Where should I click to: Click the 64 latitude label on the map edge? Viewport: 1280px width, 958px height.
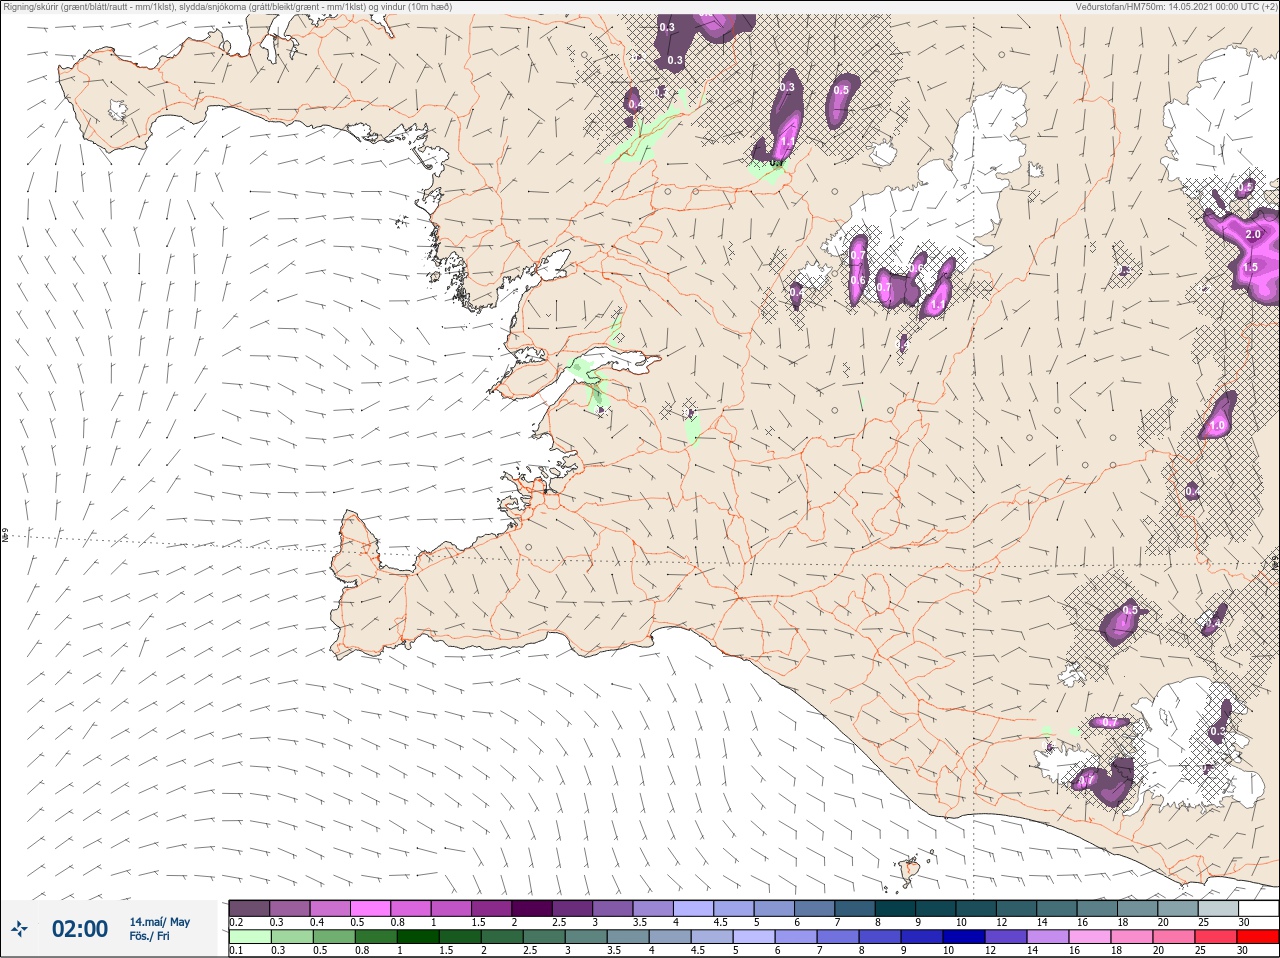click(x=5, y=537)
